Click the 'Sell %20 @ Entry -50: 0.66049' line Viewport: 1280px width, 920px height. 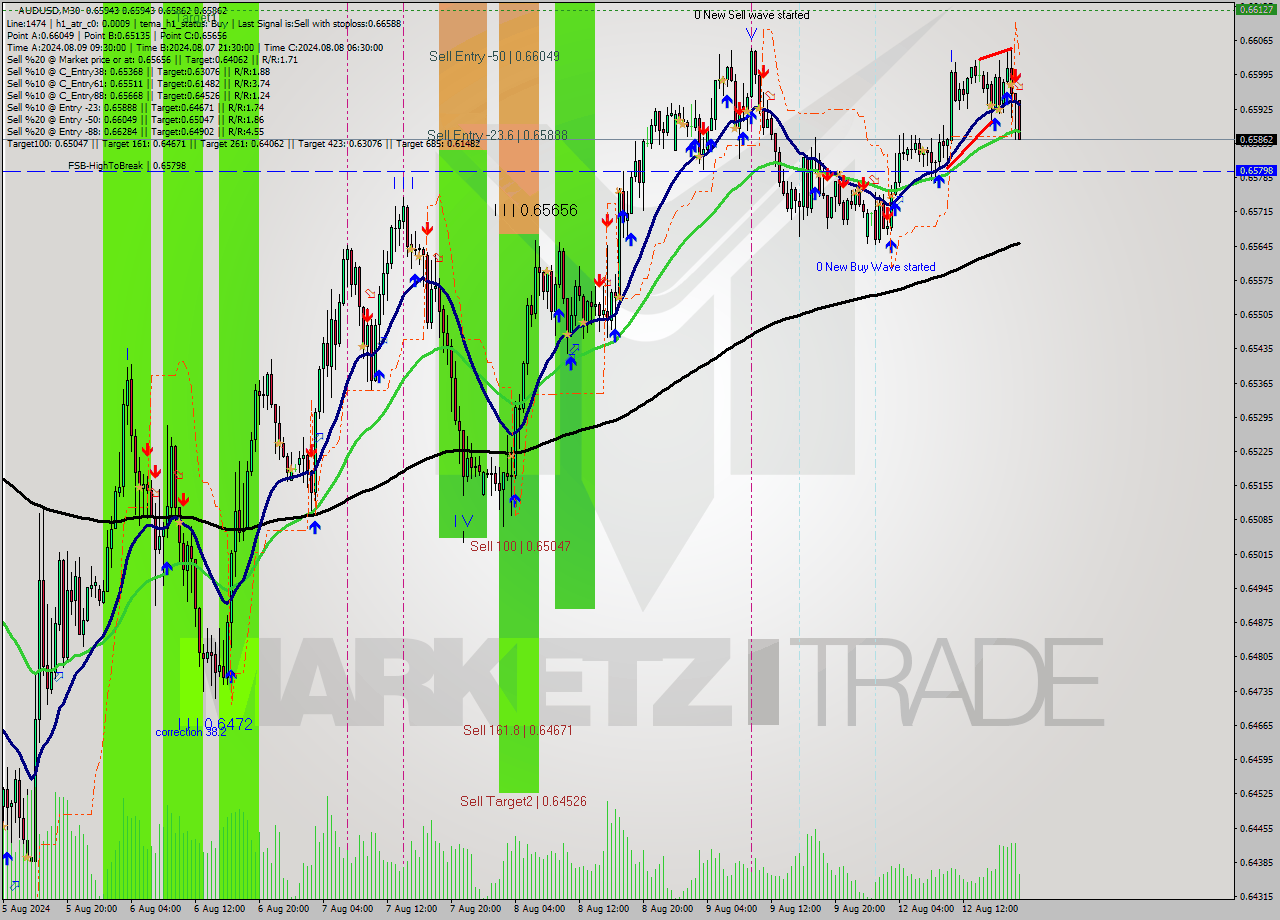click(x=135, y=119)
